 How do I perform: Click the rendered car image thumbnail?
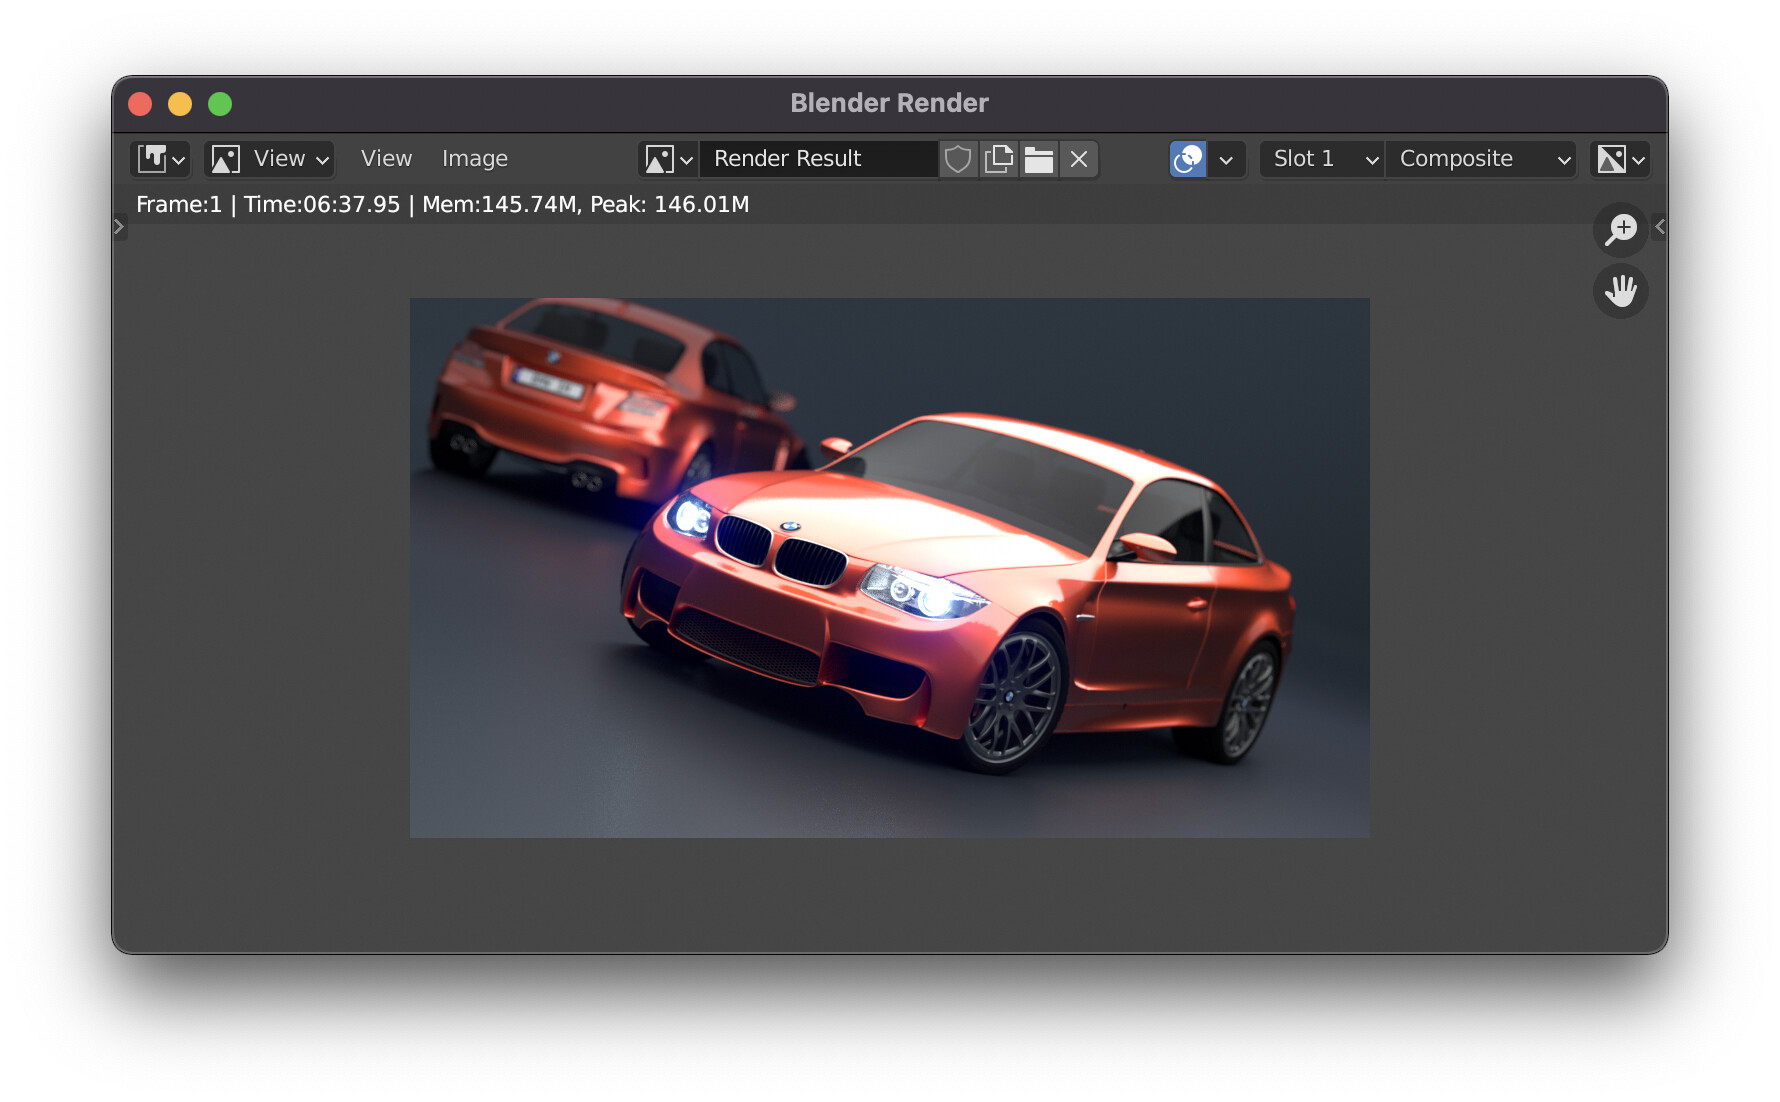(889, 566)
